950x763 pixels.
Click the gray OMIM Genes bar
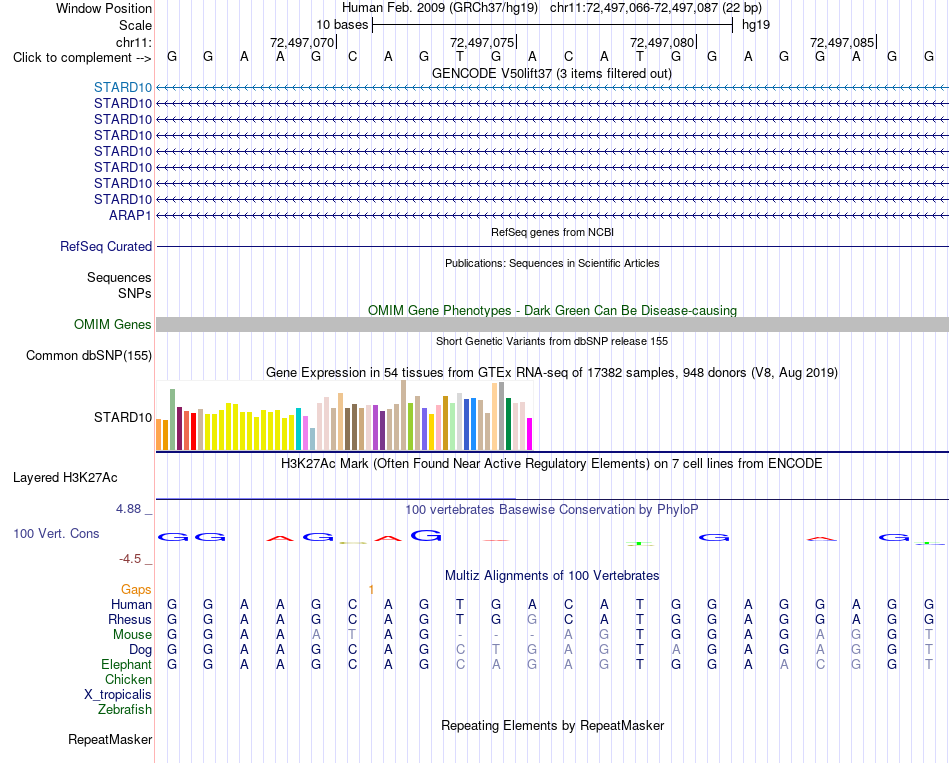pos(553,324)
